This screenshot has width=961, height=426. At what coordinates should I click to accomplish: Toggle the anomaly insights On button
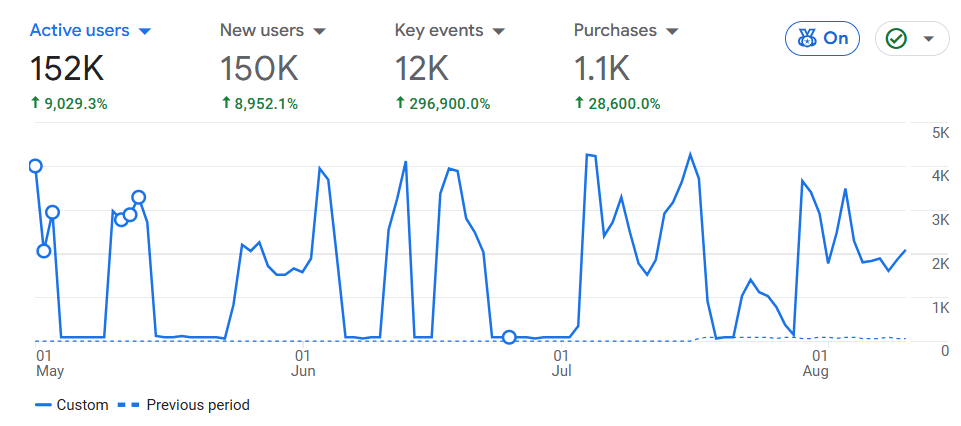(x=822, y=39)
